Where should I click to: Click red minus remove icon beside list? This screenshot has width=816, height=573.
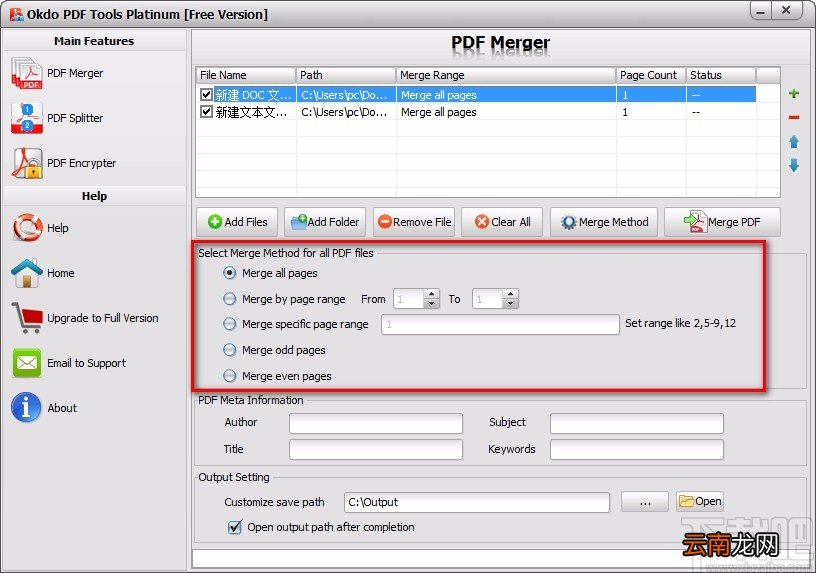[794, 118]
